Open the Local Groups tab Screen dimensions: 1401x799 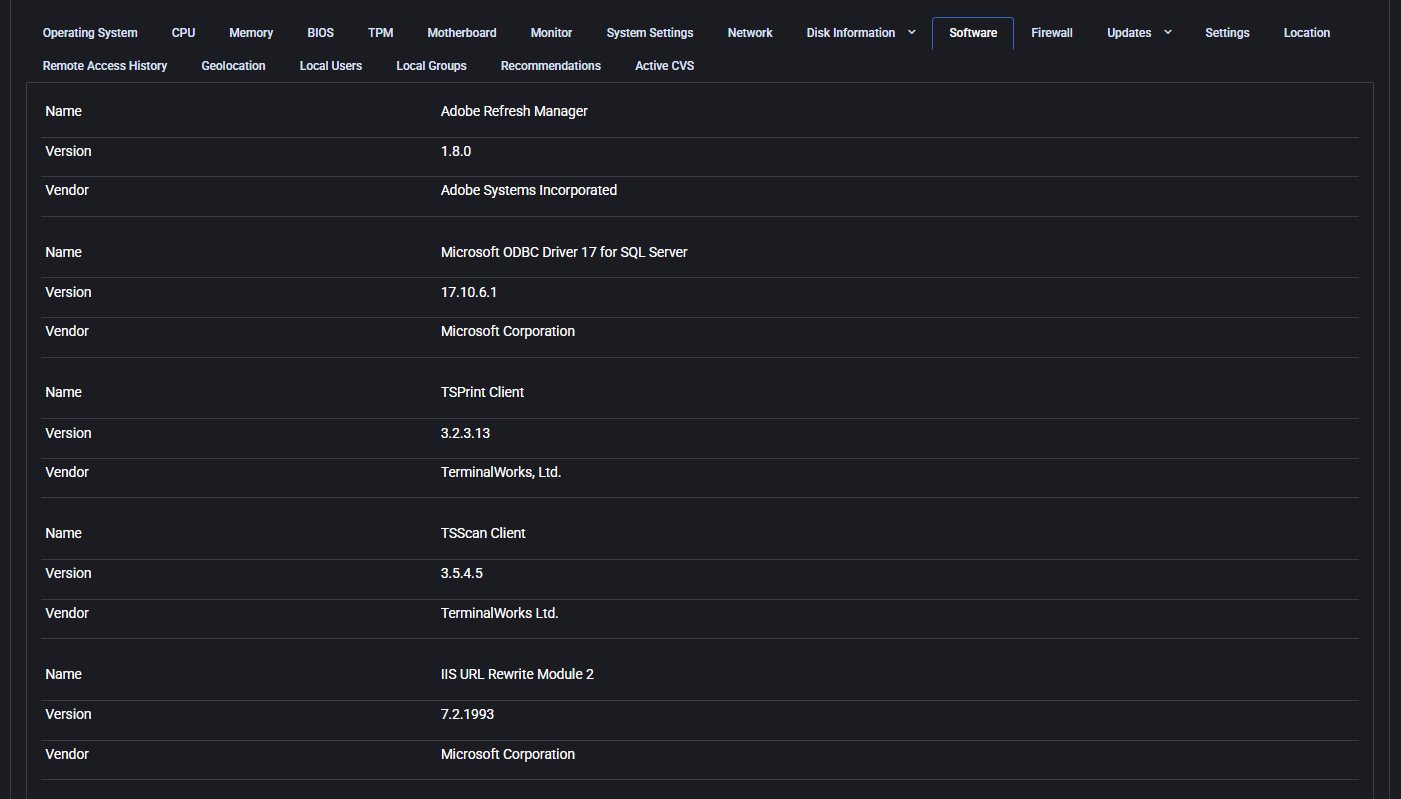point(431,66)
